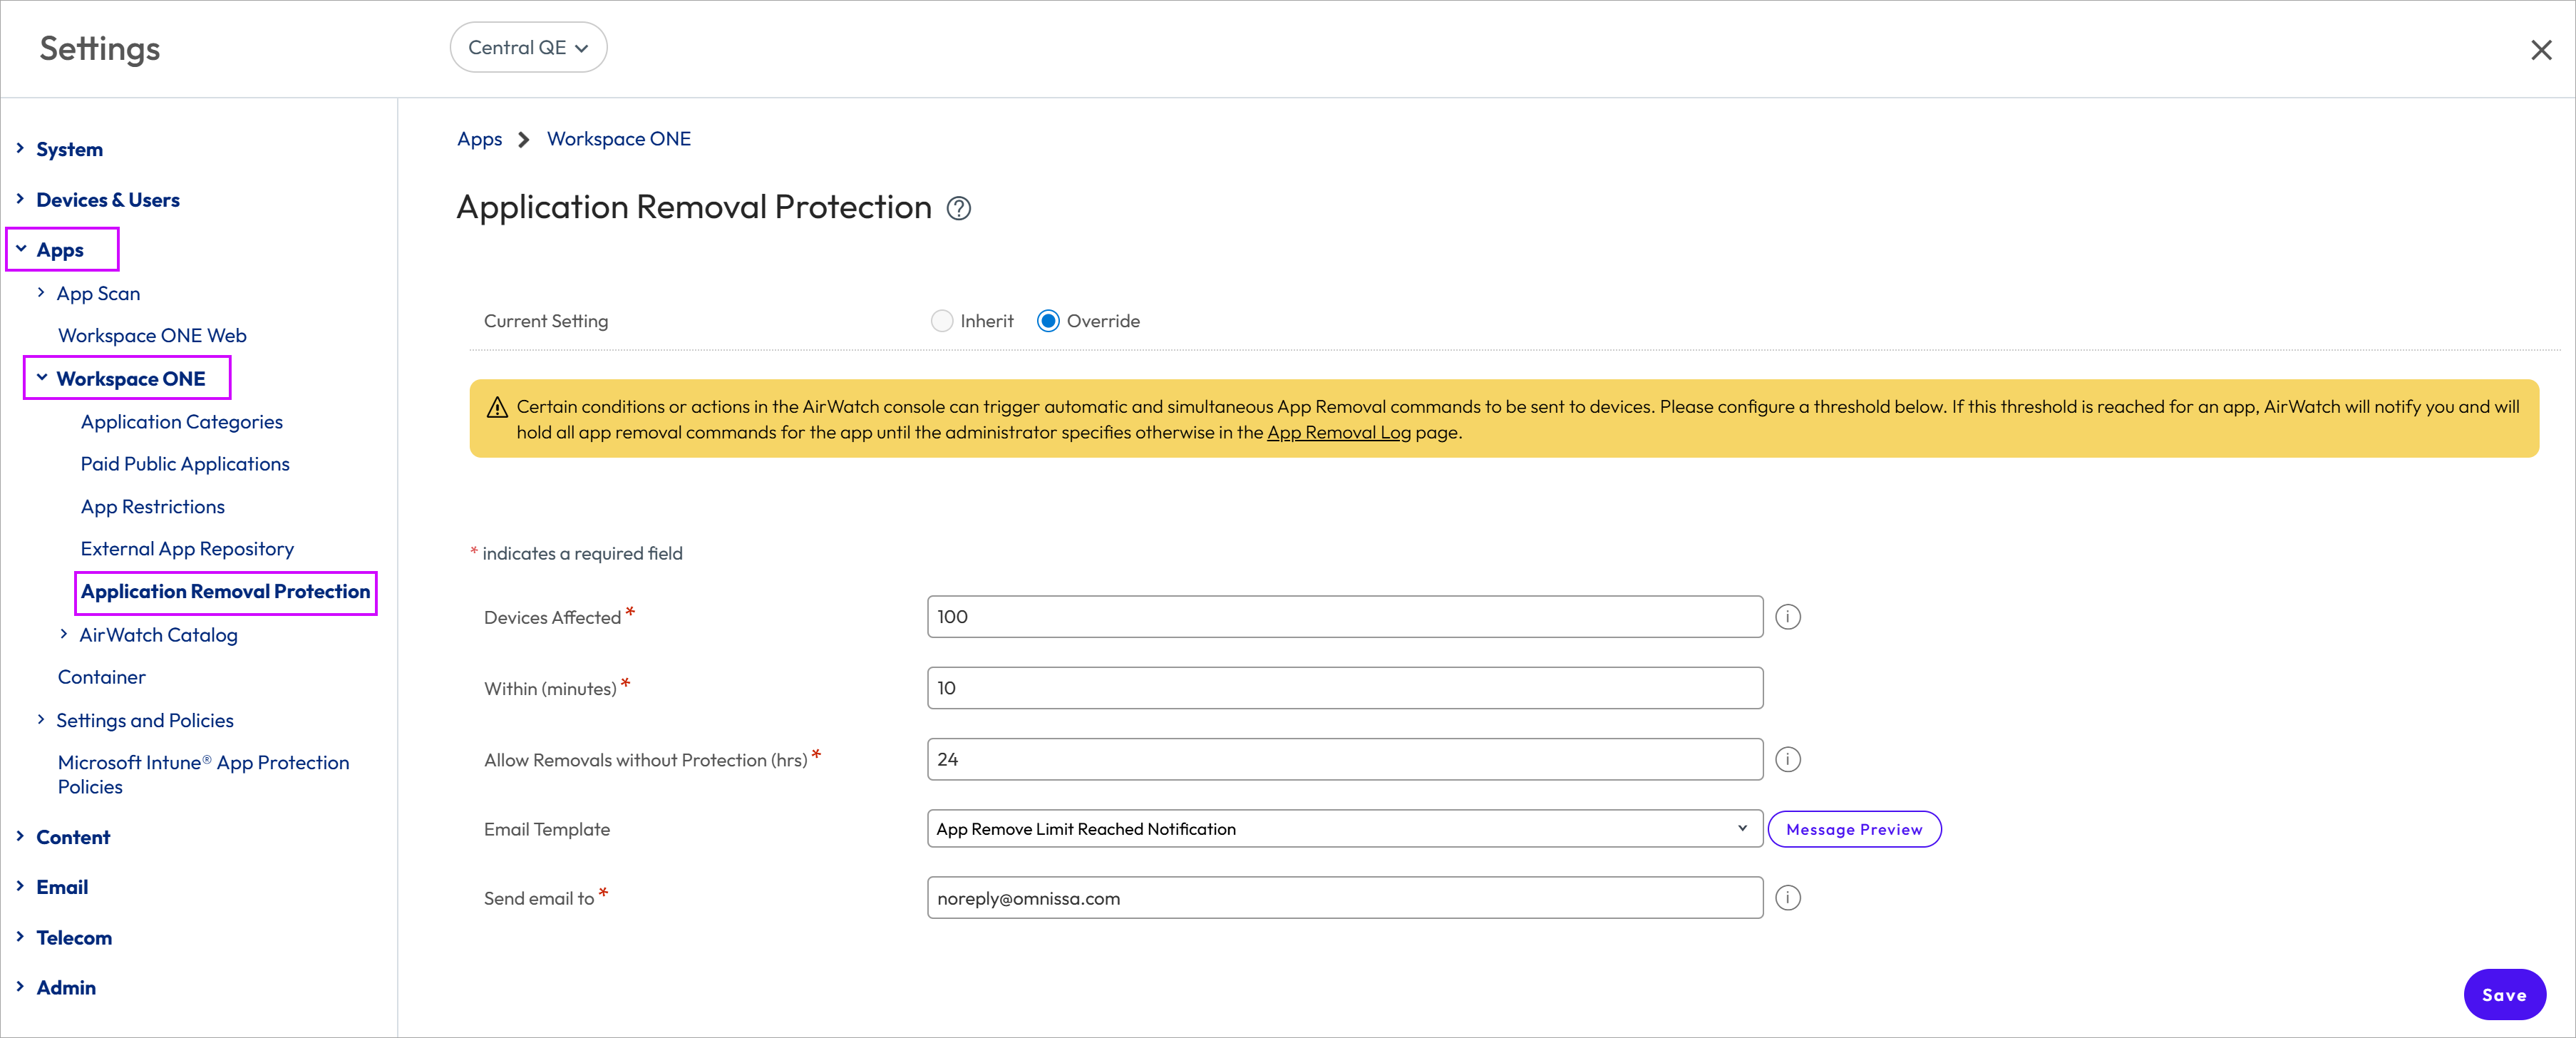Open the Email Template dropdown
Viewport: 2576px width, 1038px height.
[x=1344, y=829]
